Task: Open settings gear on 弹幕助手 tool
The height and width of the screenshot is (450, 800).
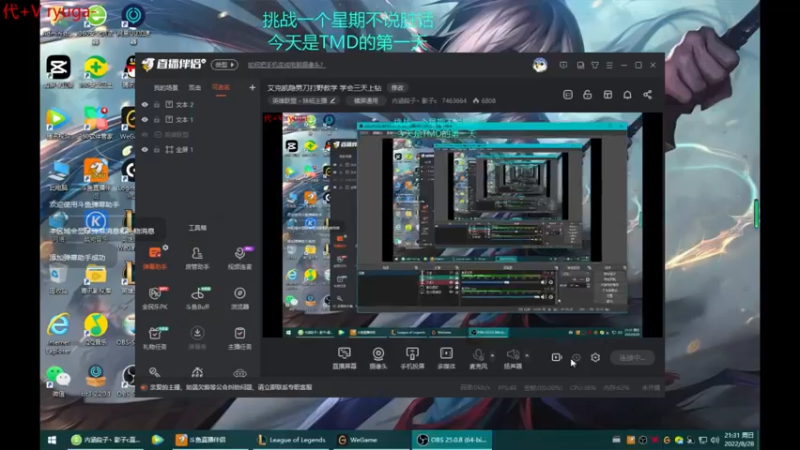Action: pyautogui.click(x=165, y=247)
